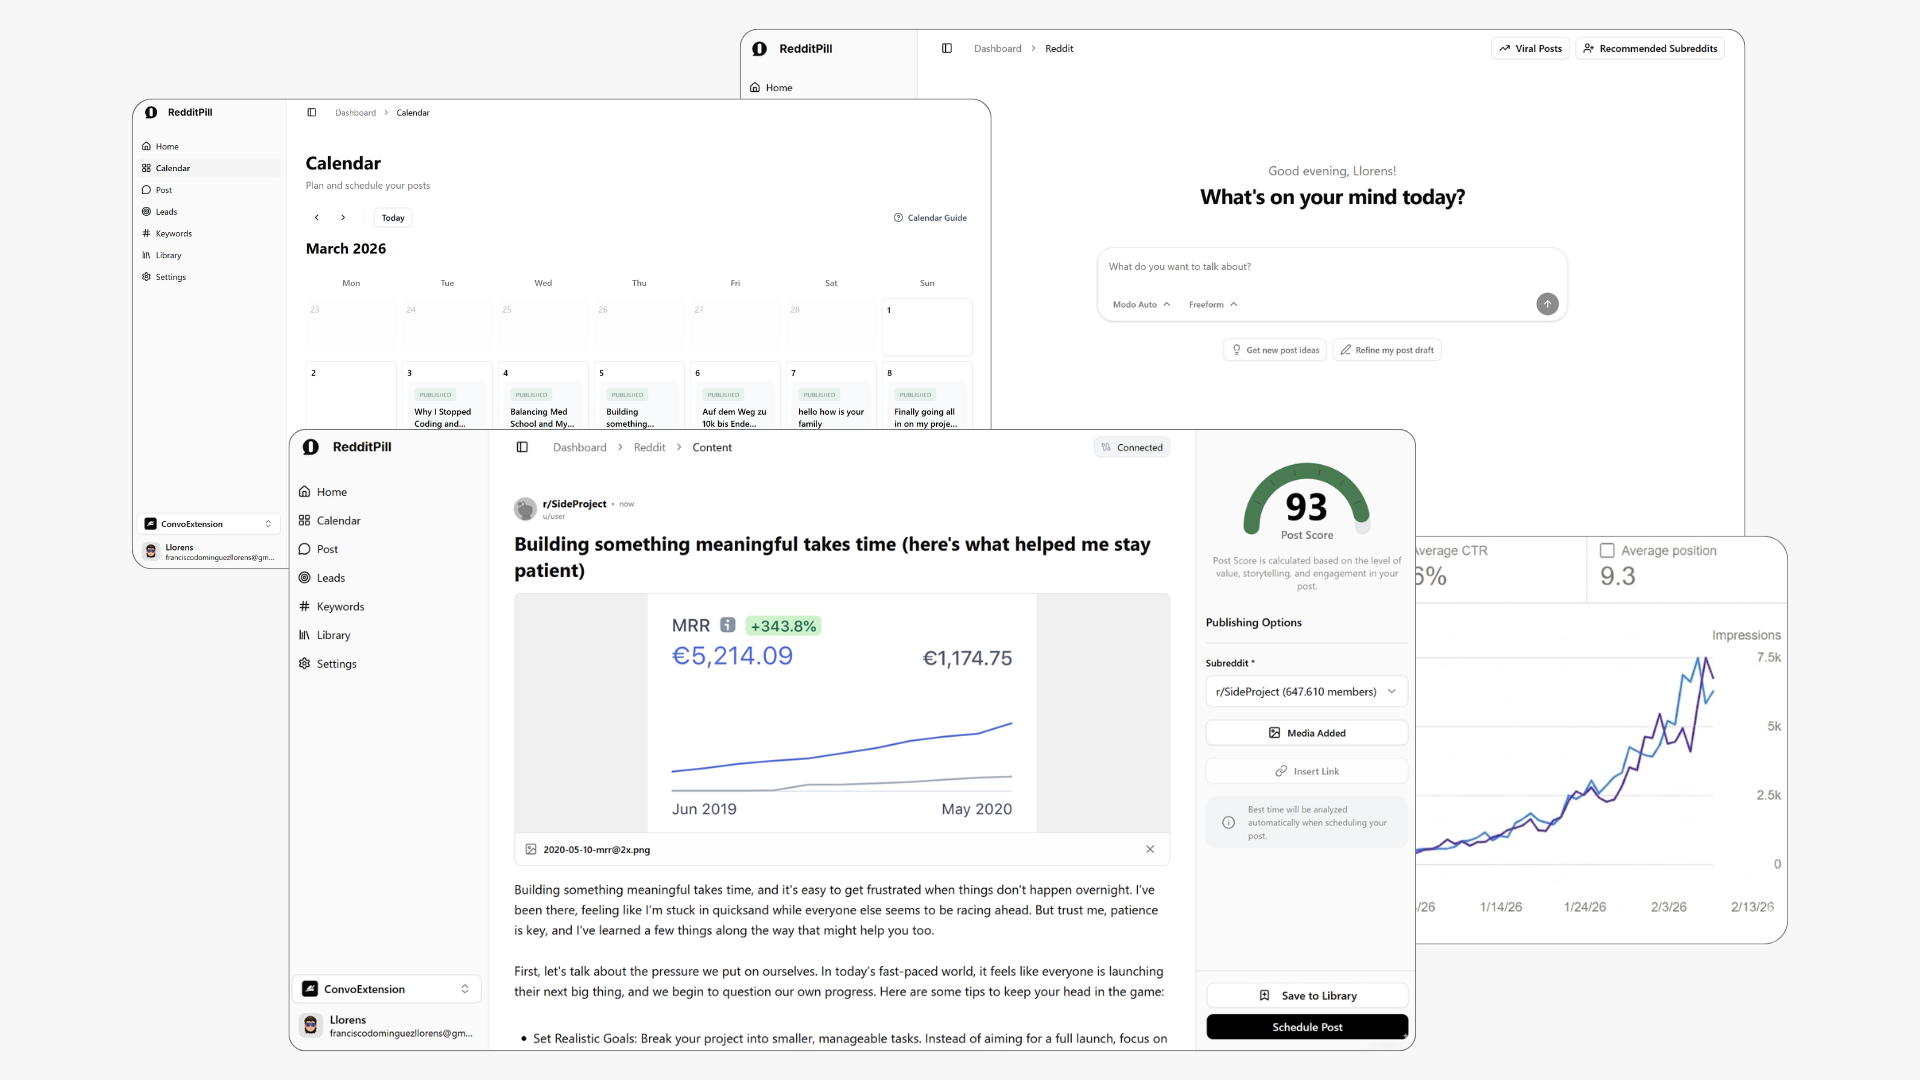Open the Library section icon
The height and width of the screenshot is (1080, 1920).
pyautogui.click(x=304, y=635)
